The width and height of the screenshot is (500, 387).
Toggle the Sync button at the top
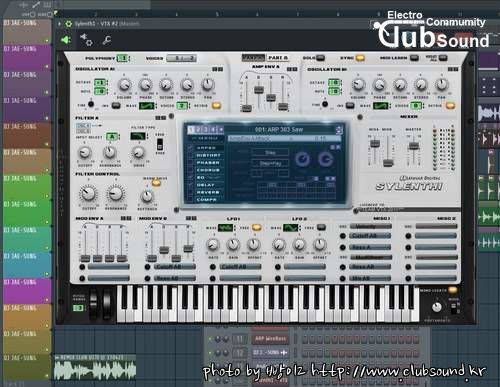[360, 58]
